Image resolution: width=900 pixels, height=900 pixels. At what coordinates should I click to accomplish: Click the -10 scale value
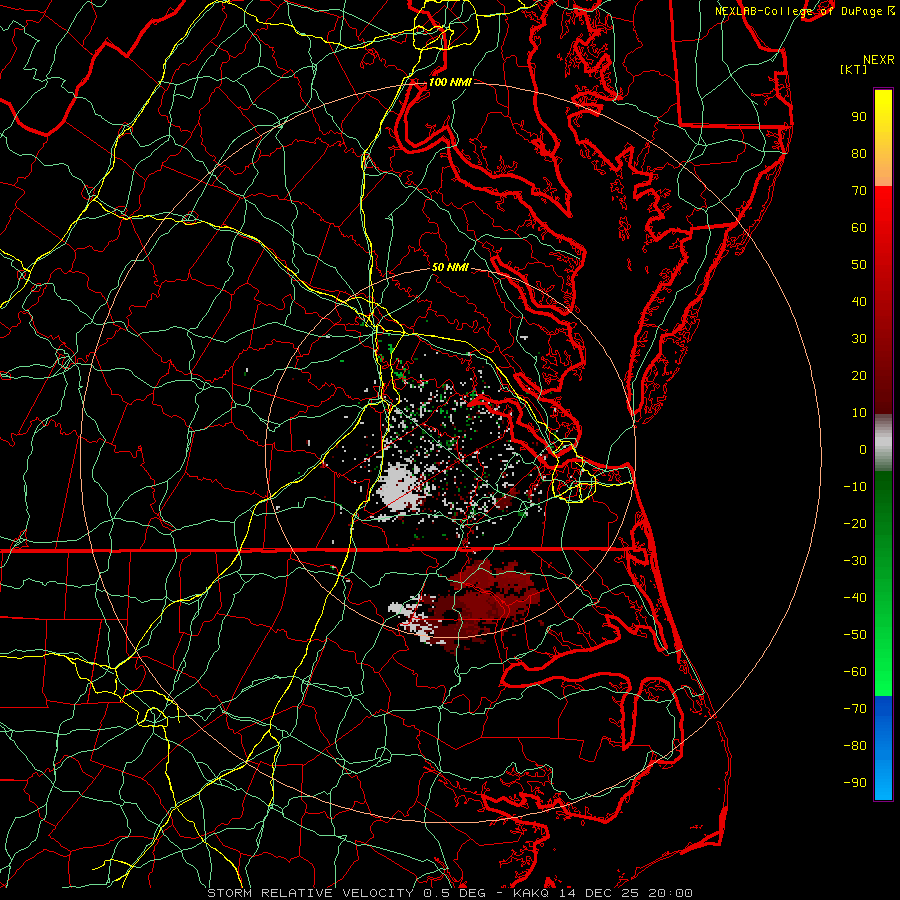855,487
